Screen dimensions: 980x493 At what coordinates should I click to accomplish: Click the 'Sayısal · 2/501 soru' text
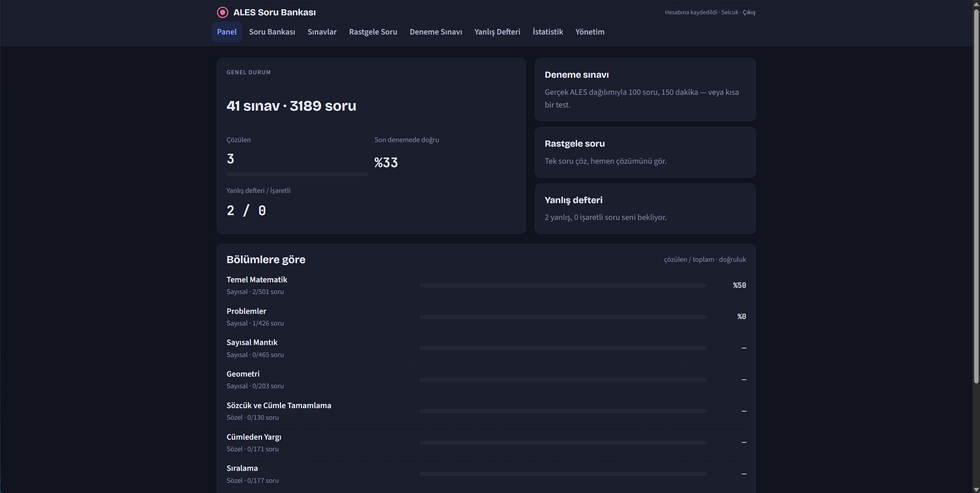click(255, 292)
